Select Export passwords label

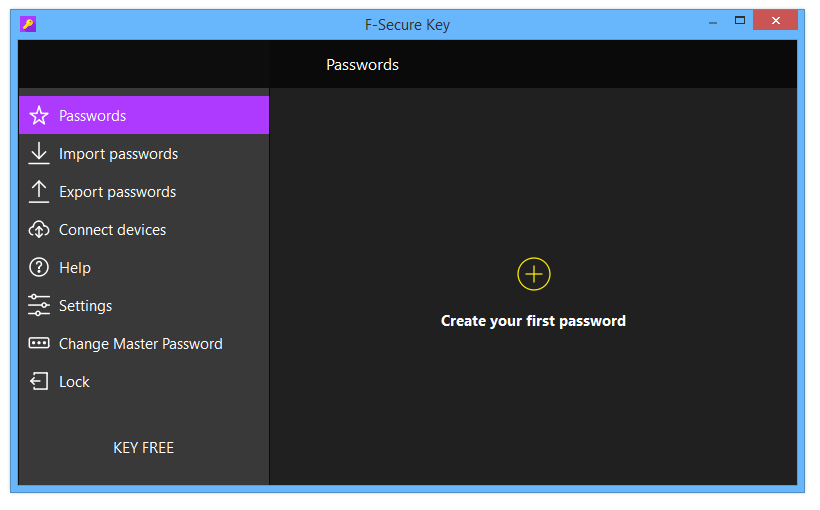point(118,192)
